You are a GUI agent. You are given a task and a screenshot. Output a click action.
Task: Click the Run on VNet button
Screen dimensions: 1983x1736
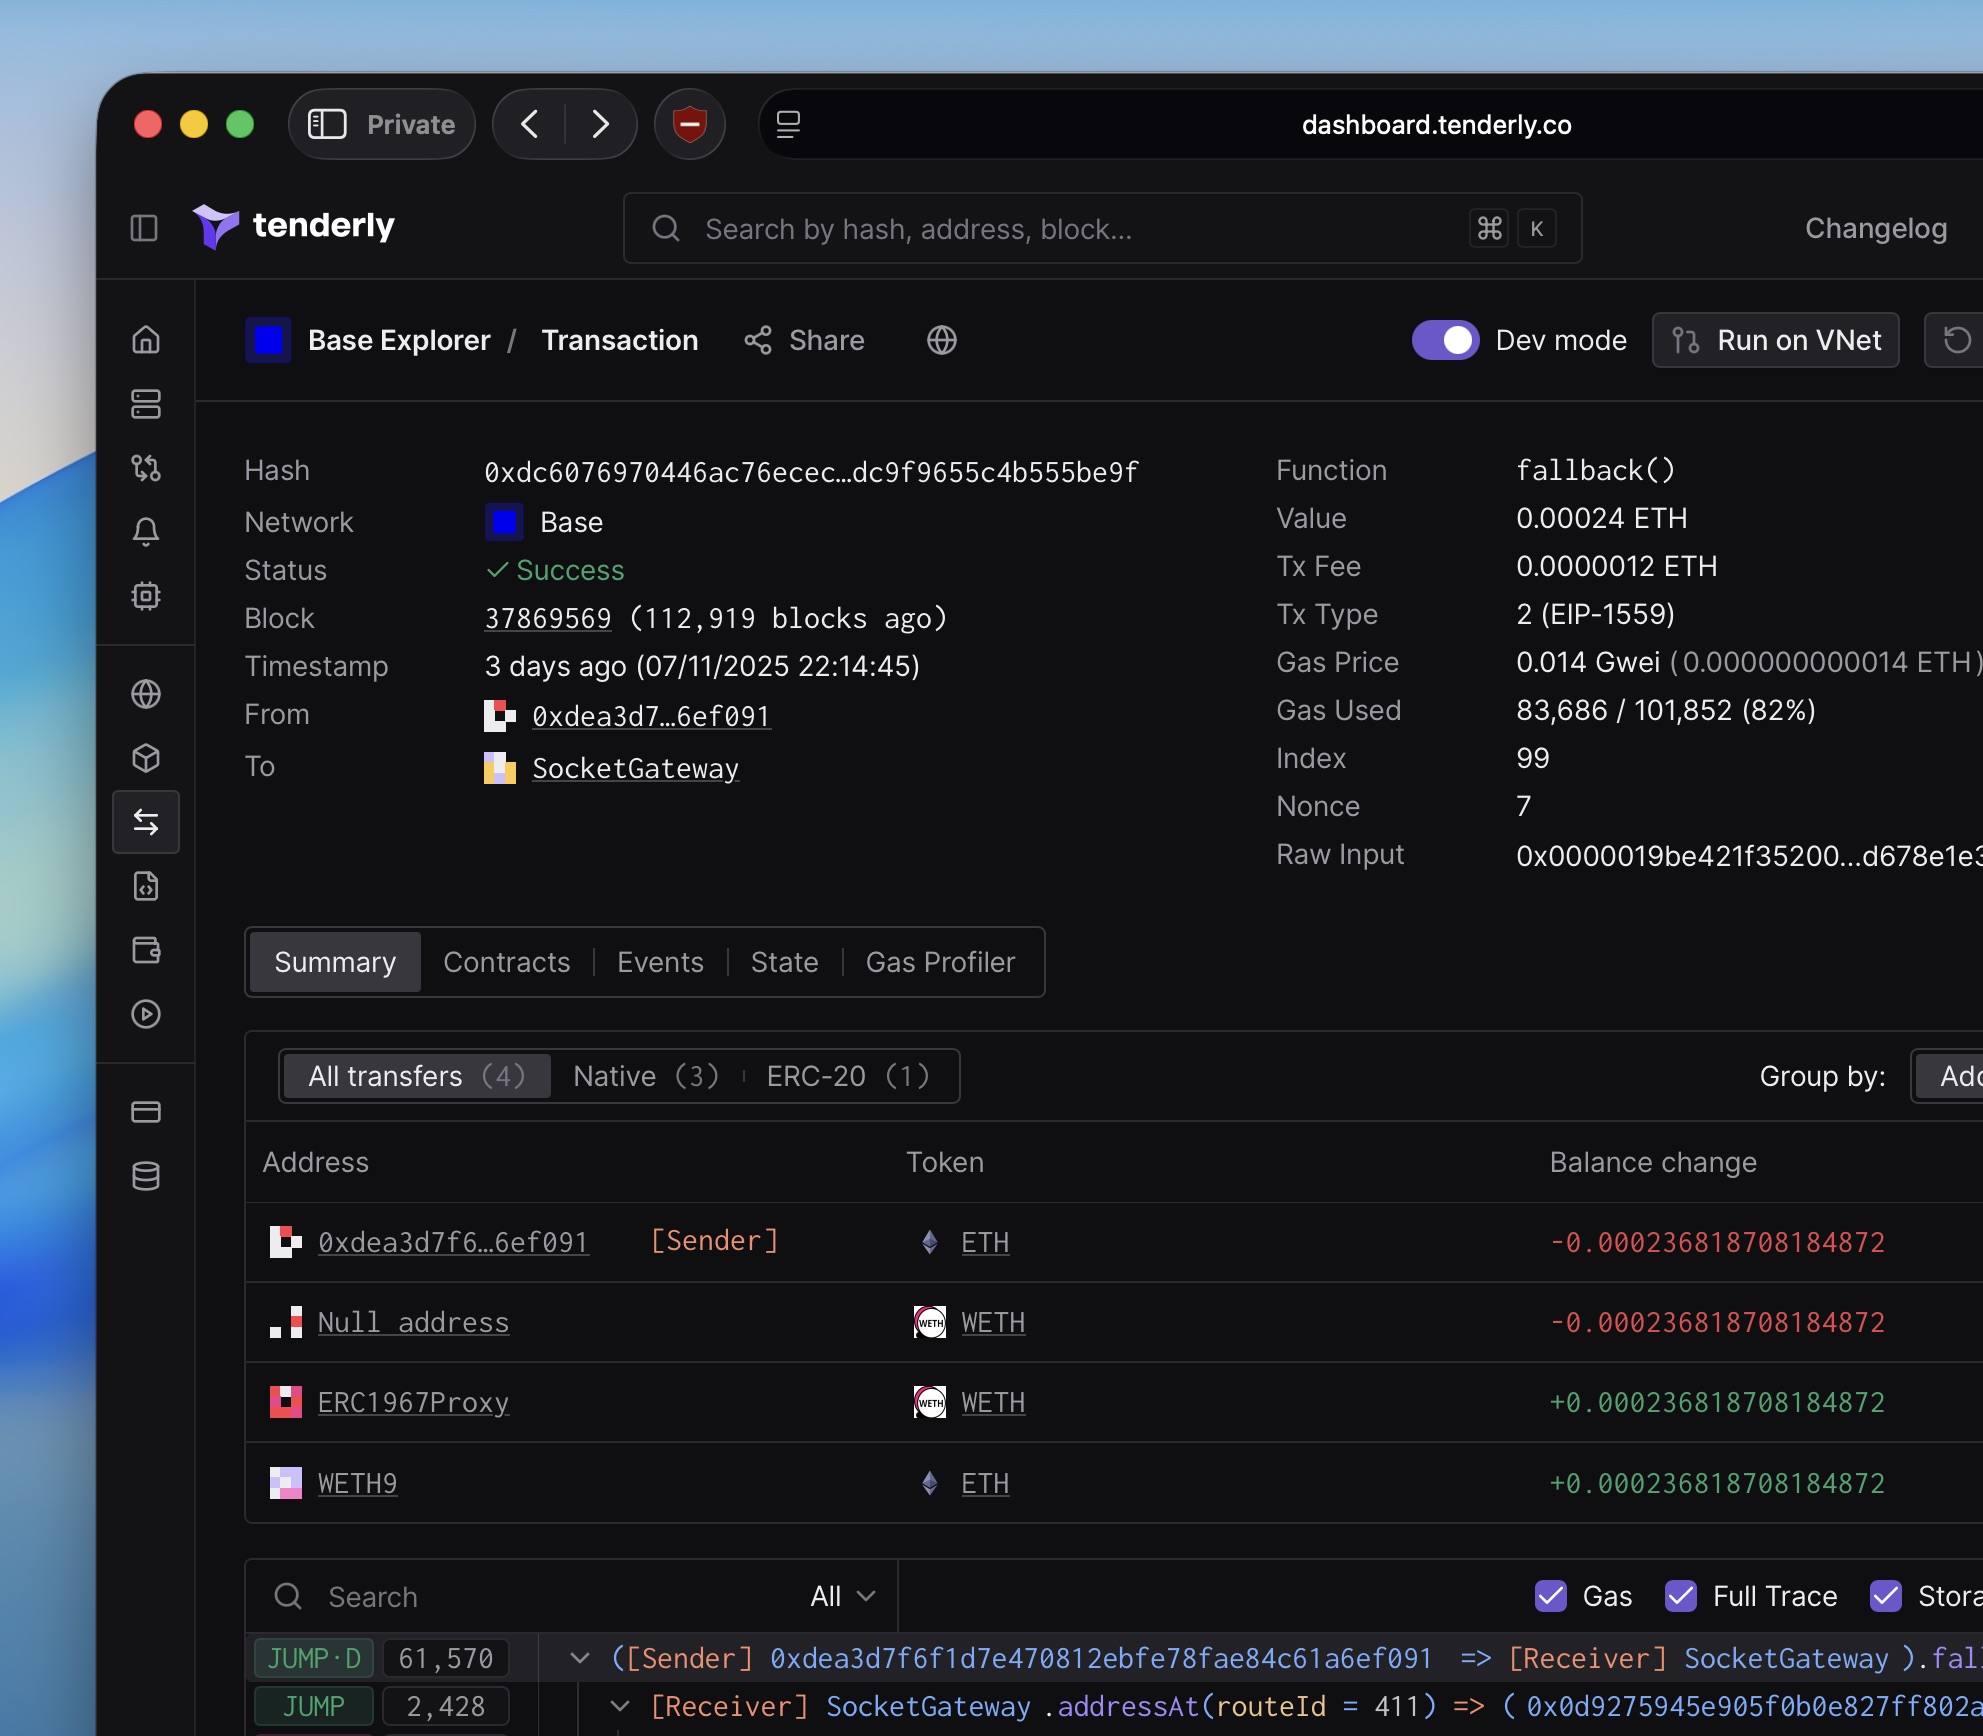[x=1775, y=340]
